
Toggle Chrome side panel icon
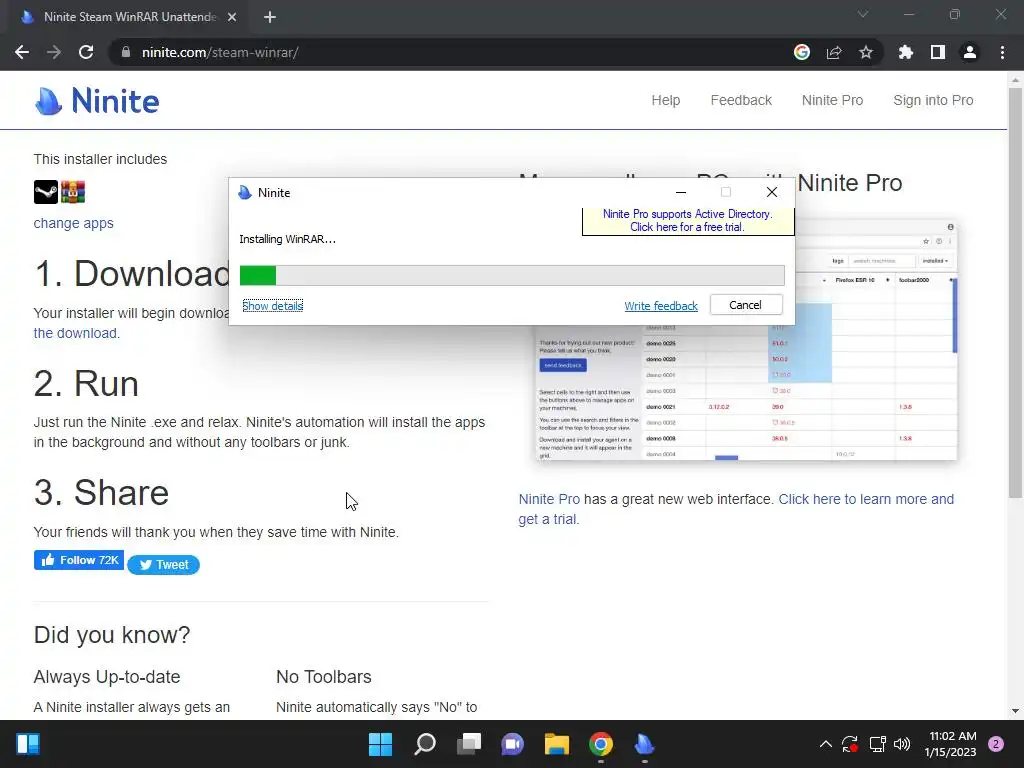click(x=938, y=52)
